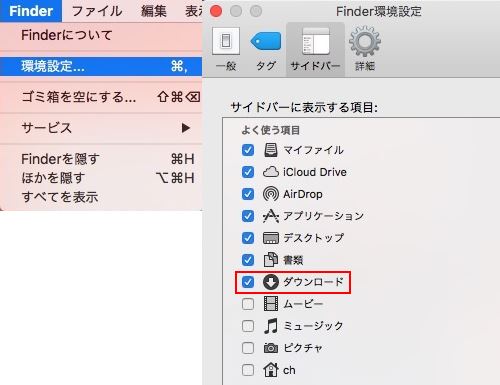The image size is (500, 385).
Task: Click the アプリケーション icon
Action: [x=271, y=216]
